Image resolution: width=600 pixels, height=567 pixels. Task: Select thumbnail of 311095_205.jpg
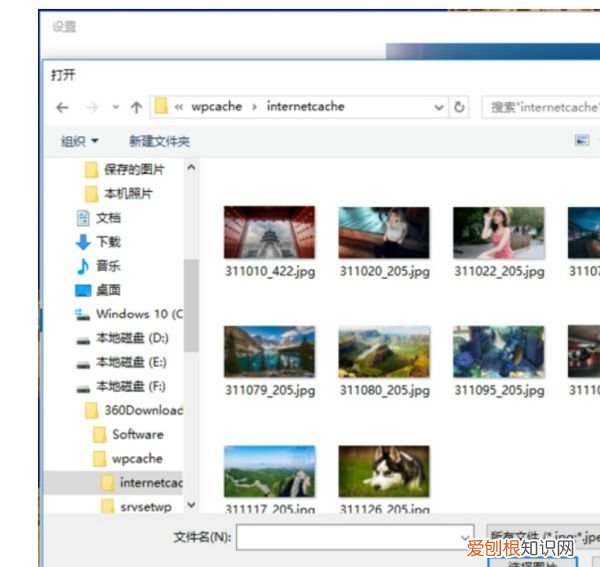tap(499, 351)
